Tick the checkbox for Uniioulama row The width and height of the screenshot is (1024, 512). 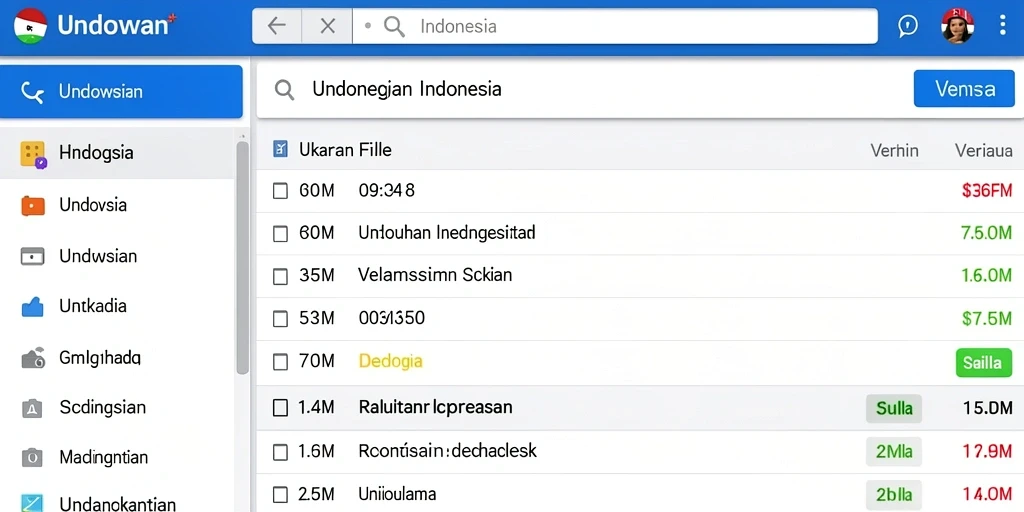(x=280, y=494)
